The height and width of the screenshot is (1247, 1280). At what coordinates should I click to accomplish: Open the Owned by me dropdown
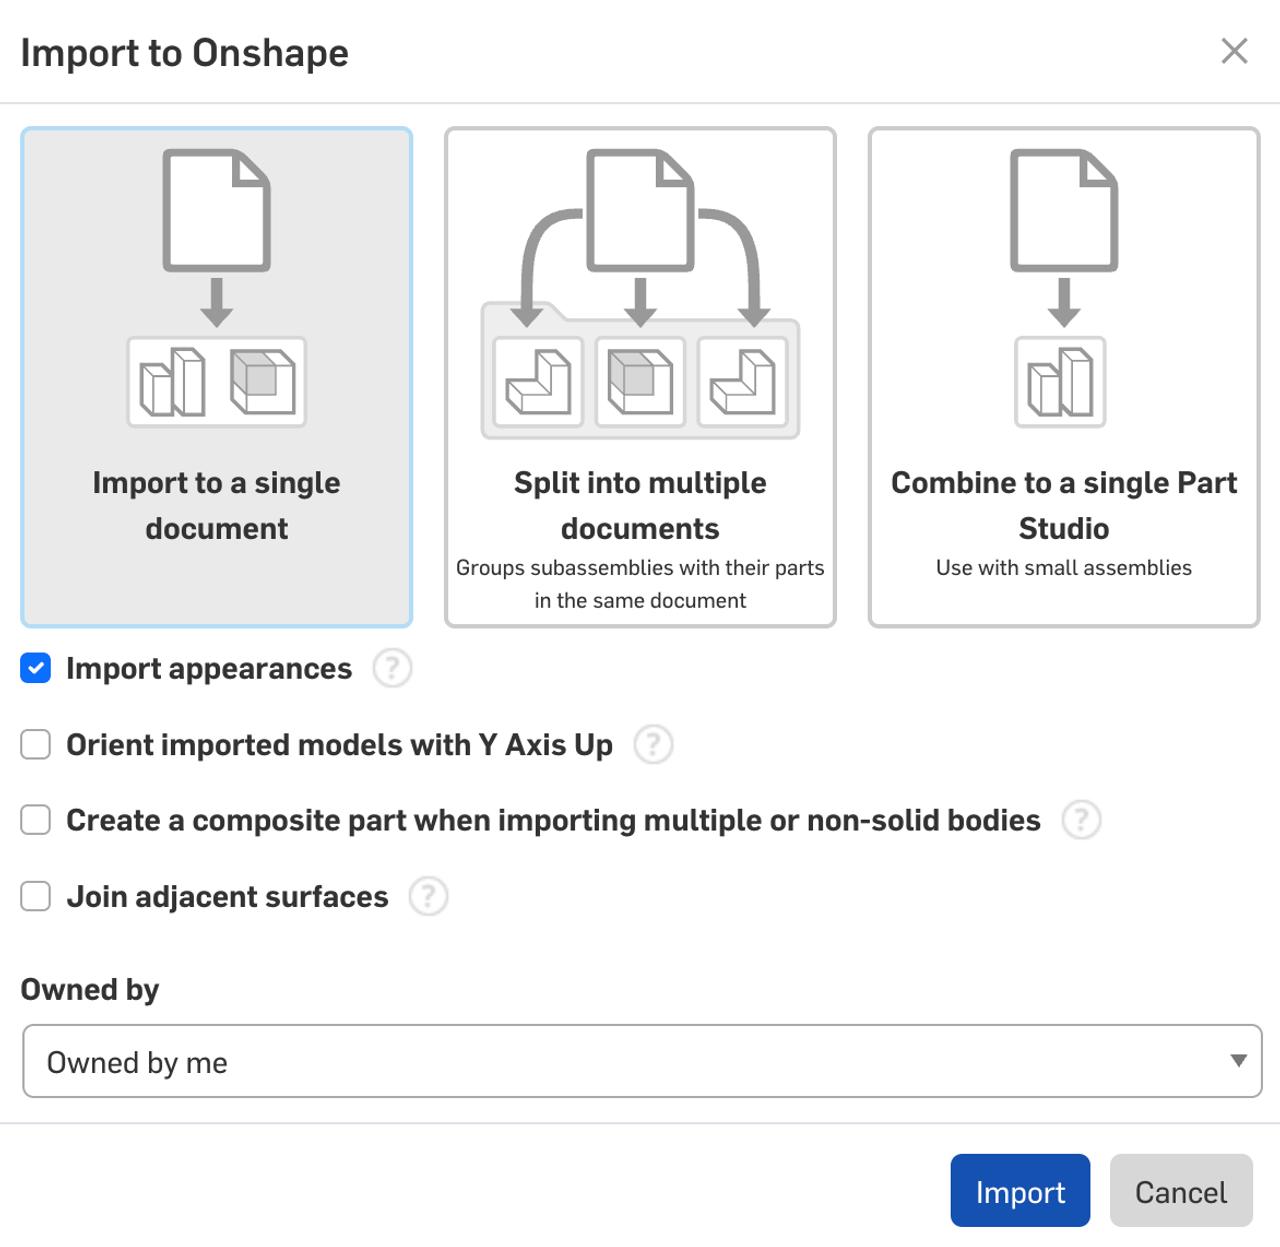[640, 1061]
